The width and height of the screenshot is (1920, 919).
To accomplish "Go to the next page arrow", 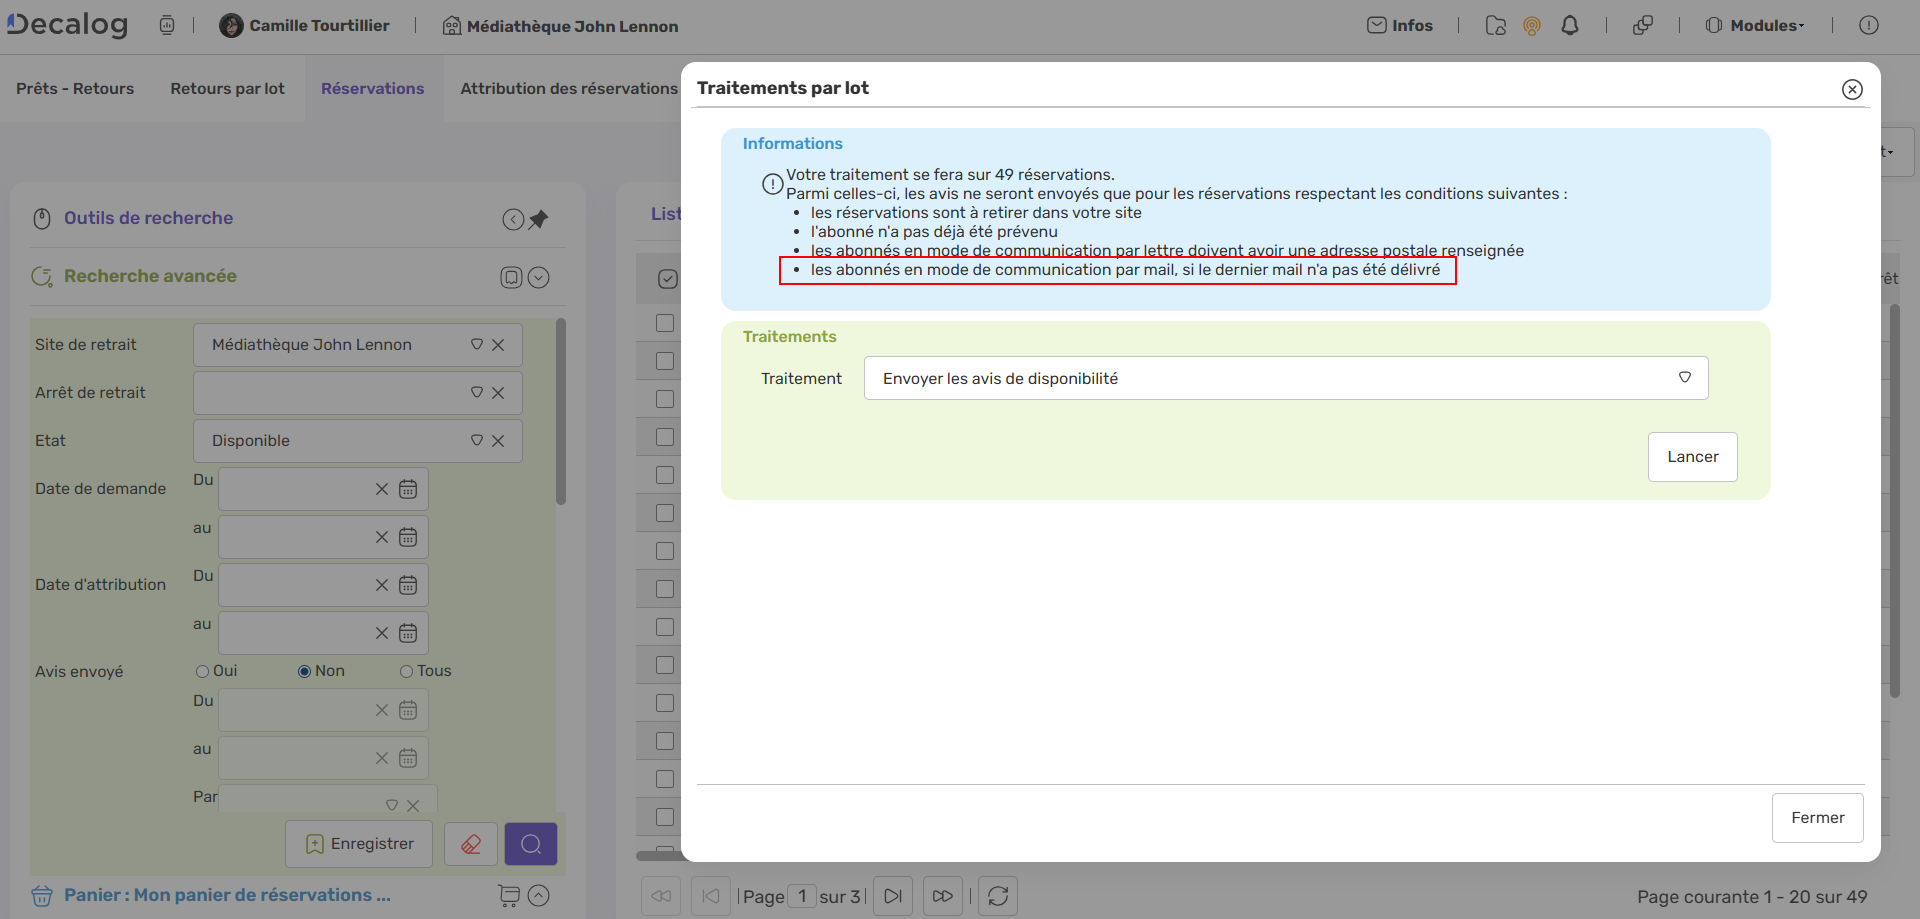I will point(893,896).
